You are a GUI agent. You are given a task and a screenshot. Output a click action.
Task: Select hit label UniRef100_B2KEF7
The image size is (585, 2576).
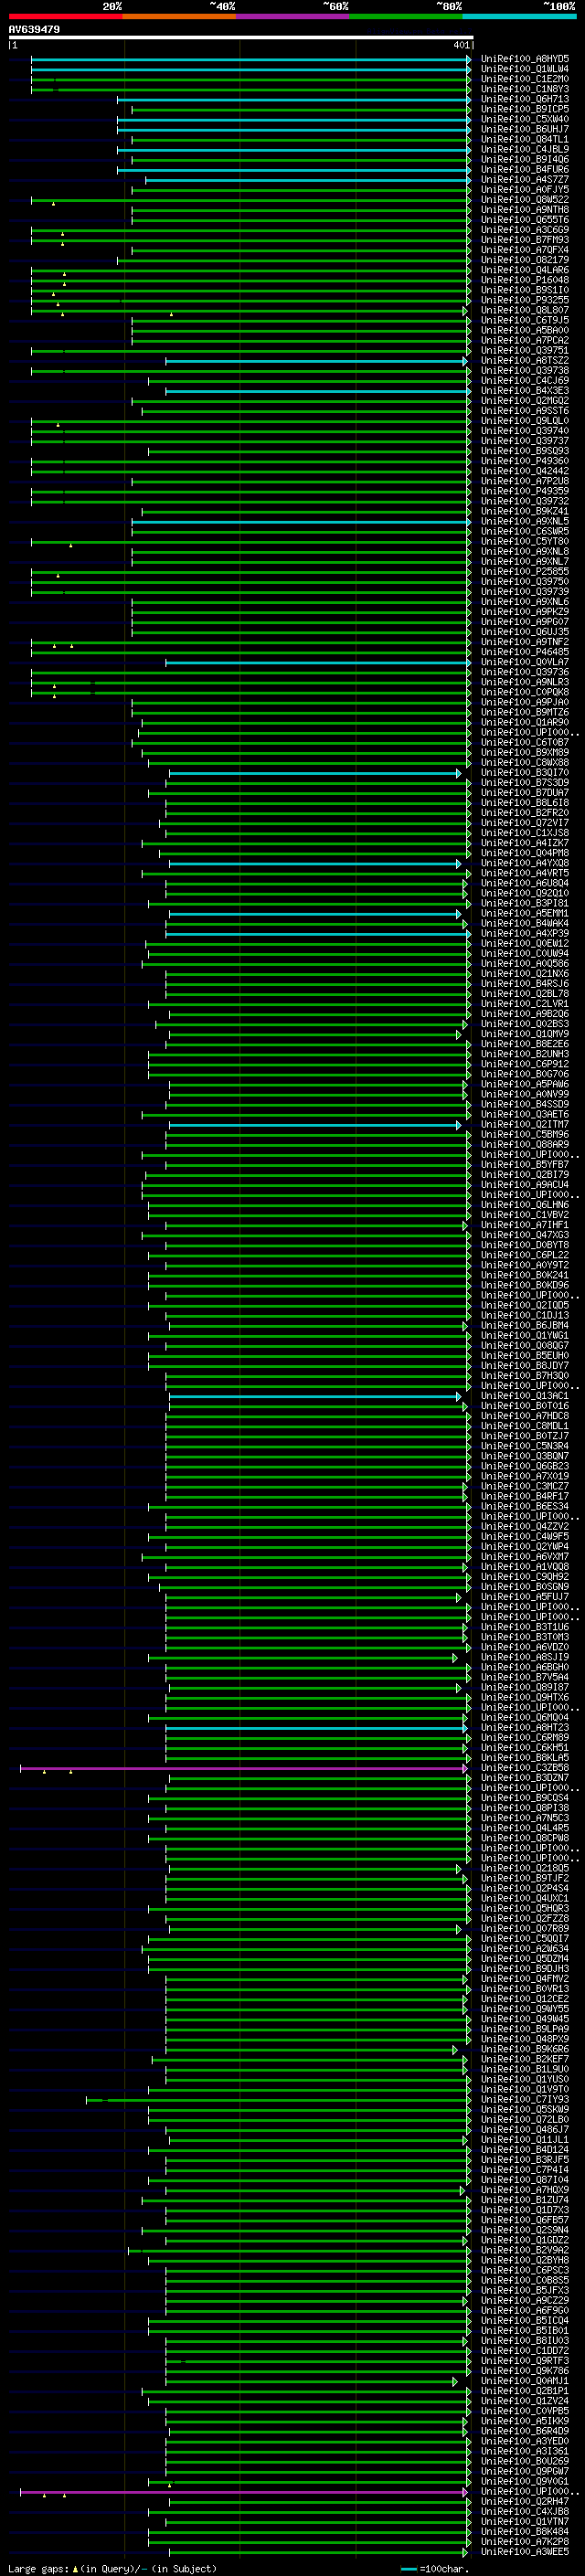tap(525, 2059)
